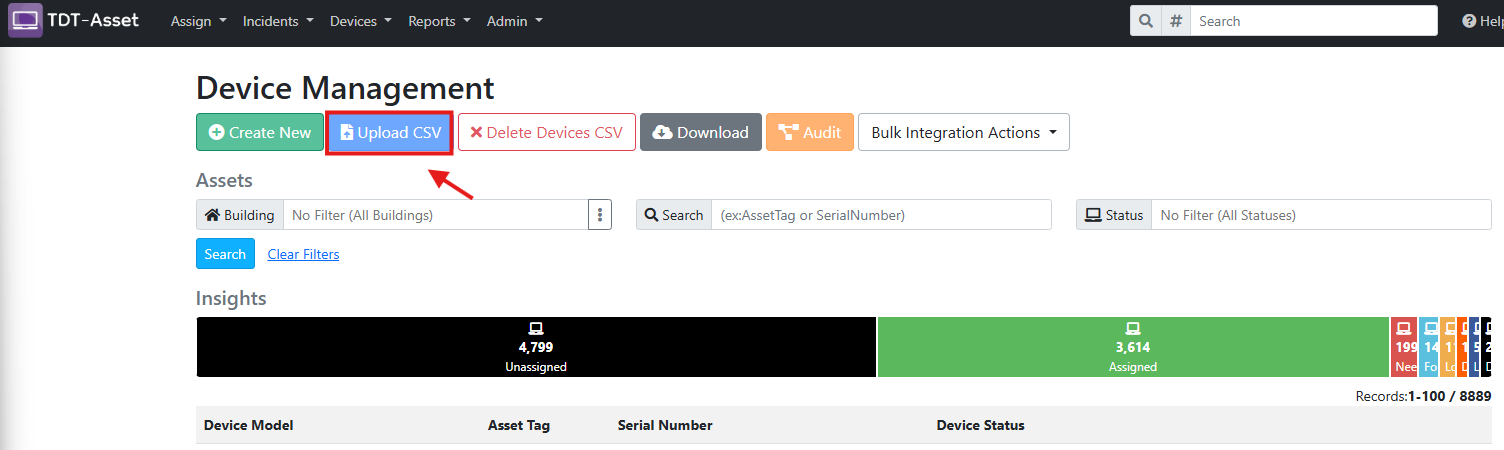This screenshot has height=450, width=1504.
Task: Select the red 199 insights segment
Action: point(1404,347)
